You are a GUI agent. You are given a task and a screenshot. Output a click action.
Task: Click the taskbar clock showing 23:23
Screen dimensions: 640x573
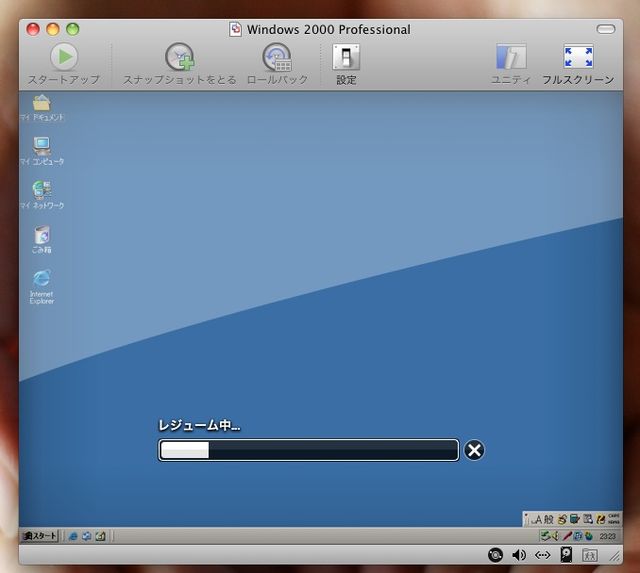point(607,536)
